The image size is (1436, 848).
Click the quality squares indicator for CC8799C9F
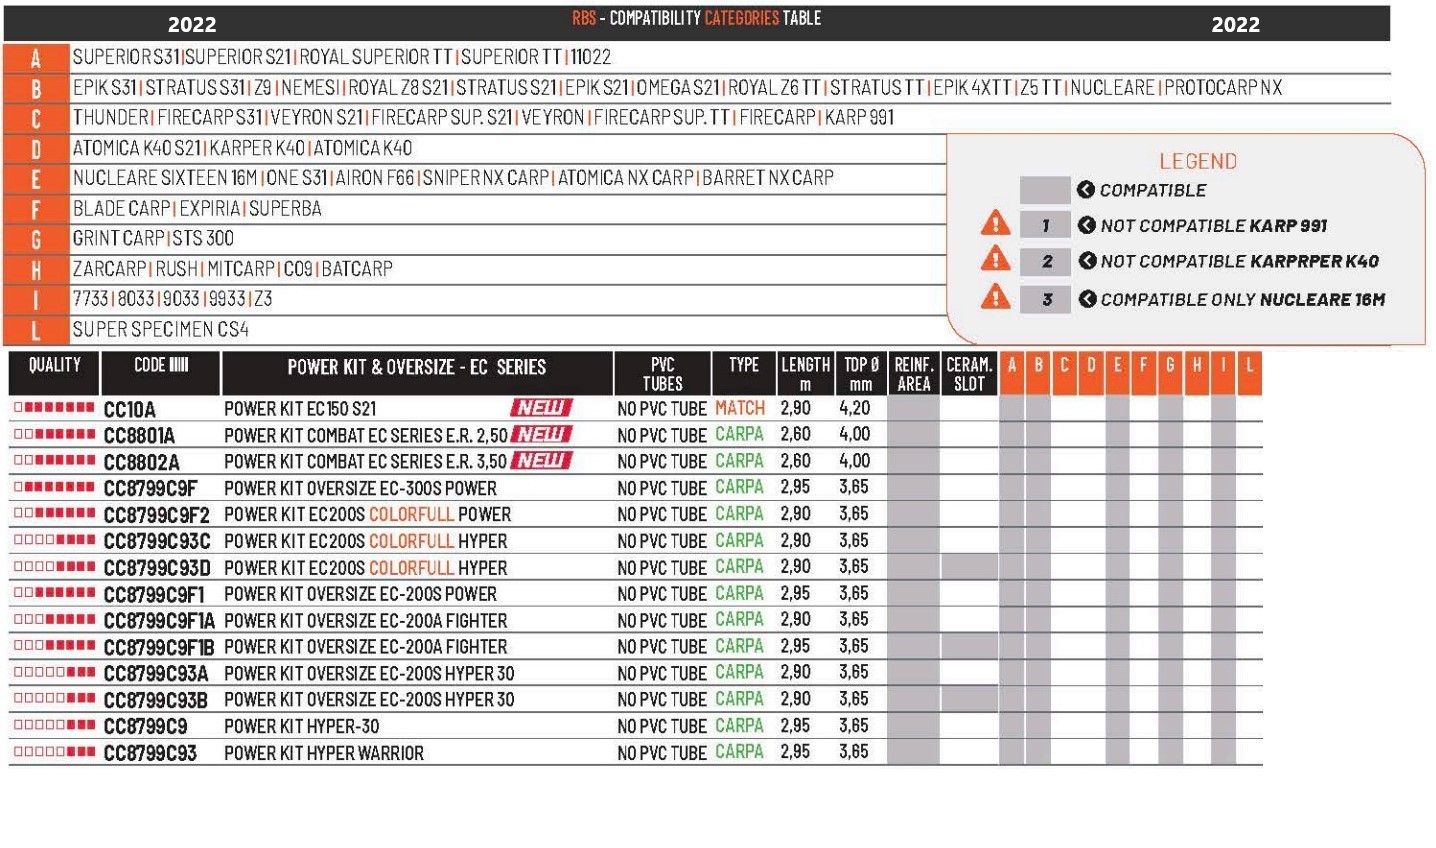click(x=55, y=487)
